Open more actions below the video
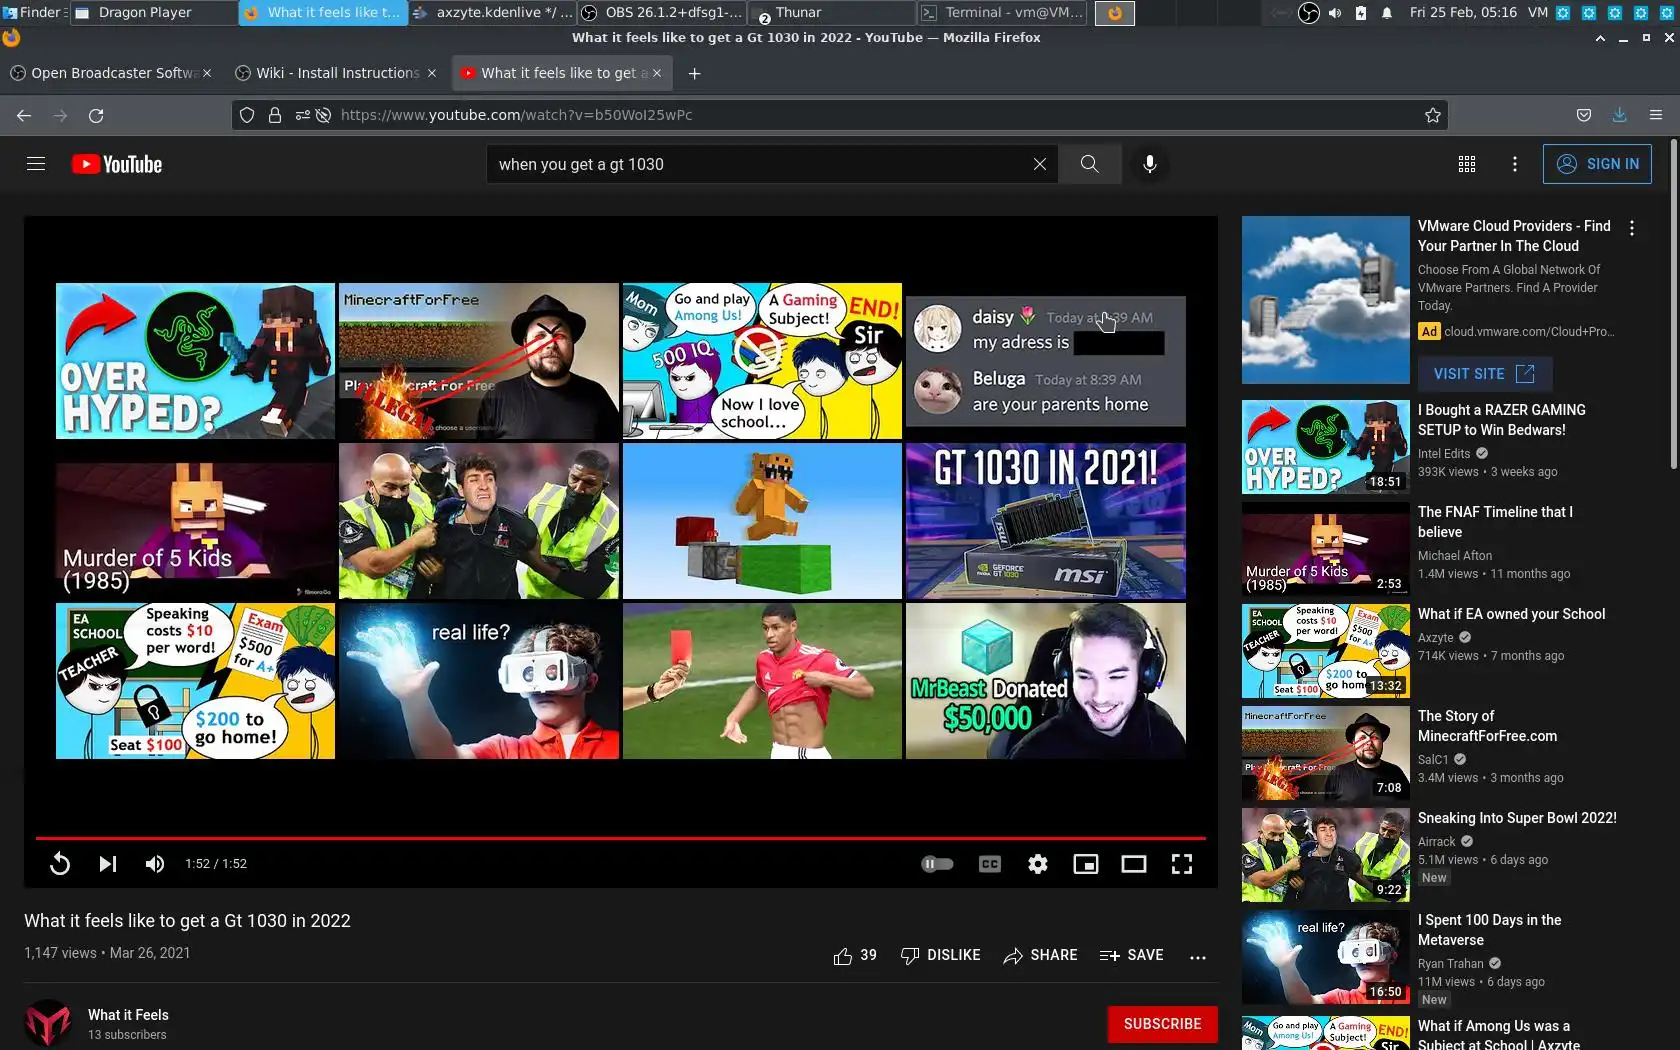 [x=1198, y=957]
